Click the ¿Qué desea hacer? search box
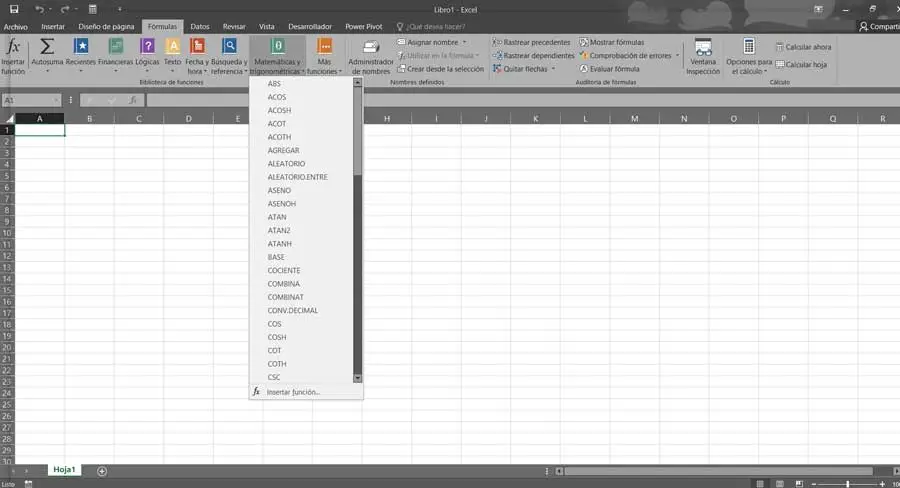Image resolution: width=900 pixels, height=488 pixels. tap(431, 26)
